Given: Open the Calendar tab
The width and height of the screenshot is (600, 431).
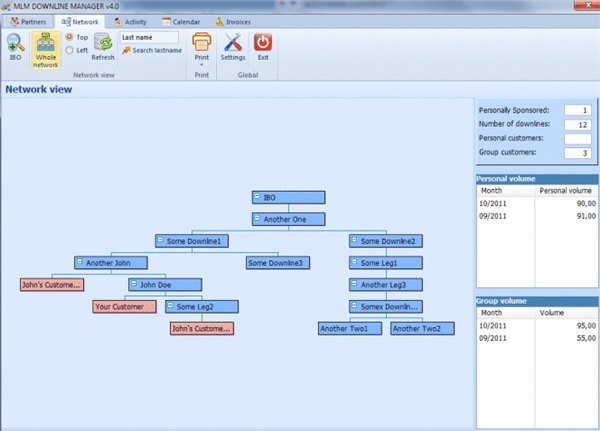Looking at the screenshot, I should pyautogui.click(x=181, y=22).
